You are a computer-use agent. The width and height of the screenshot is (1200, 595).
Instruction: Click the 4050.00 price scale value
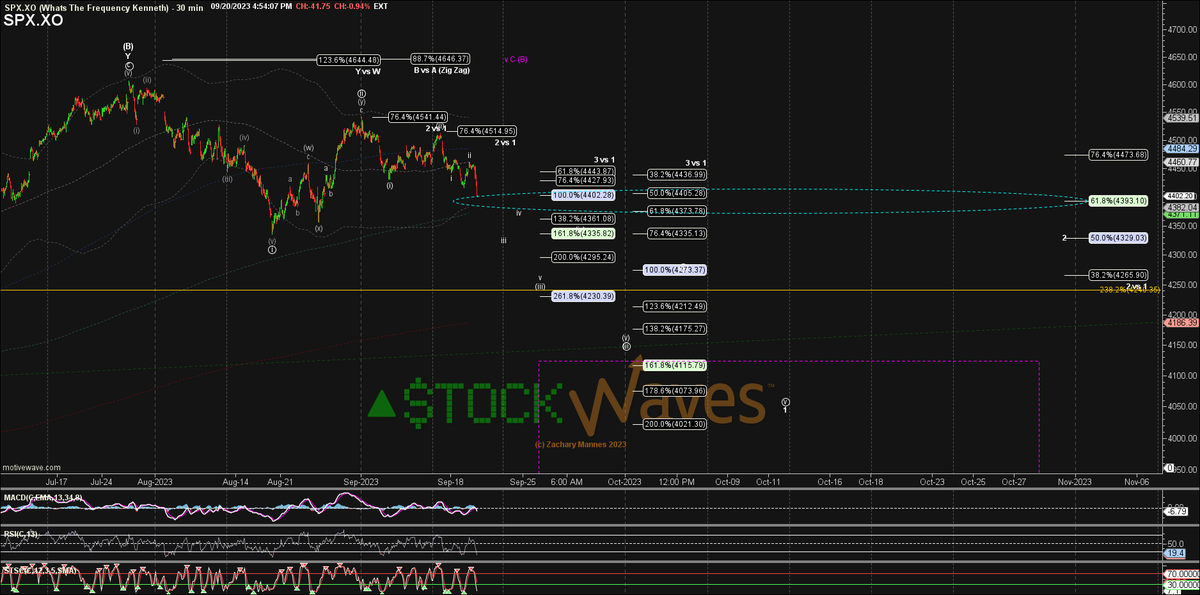[x=1183, y=408]
